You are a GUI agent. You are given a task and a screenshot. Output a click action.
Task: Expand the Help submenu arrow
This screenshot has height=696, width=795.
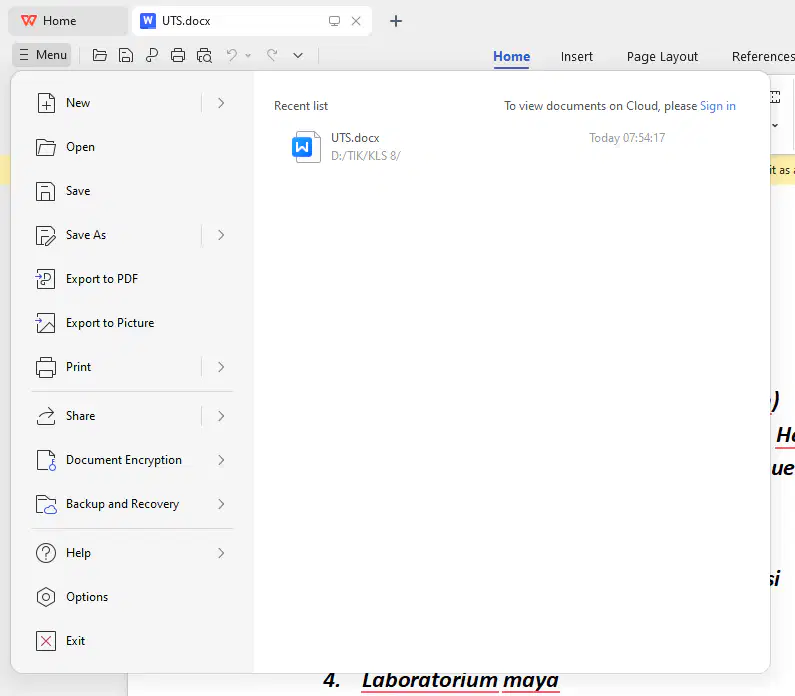click(221, 553)
